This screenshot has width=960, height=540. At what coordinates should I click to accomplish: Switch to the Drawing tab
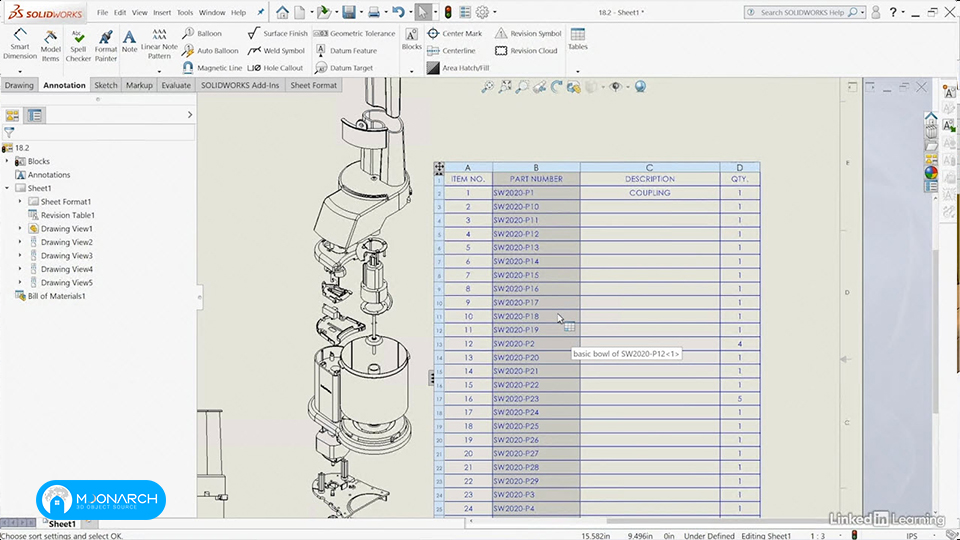tap(19, 85)
